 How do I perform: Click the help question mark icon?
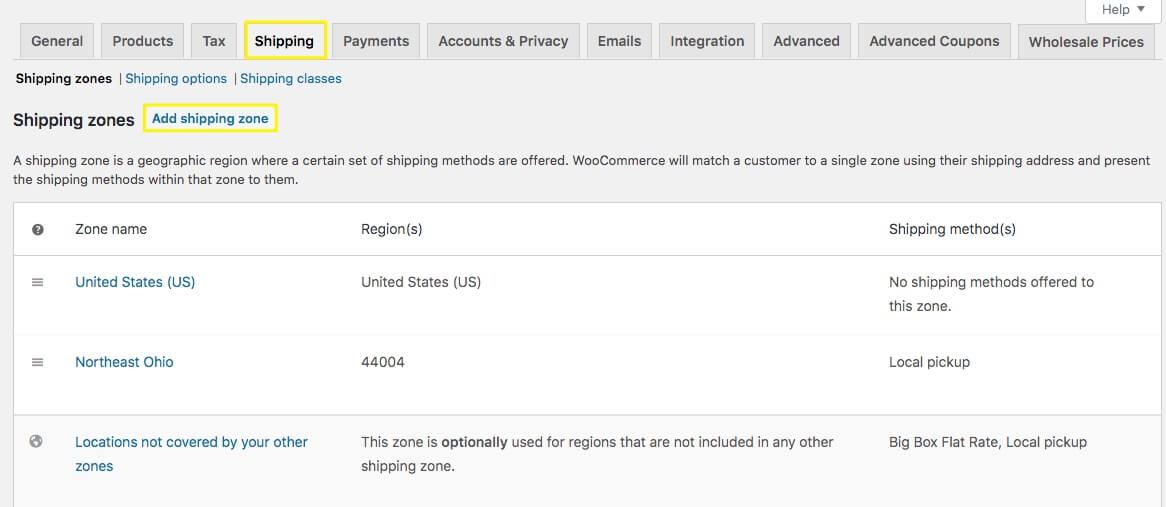pyautogui.click(x=38, y=230)
